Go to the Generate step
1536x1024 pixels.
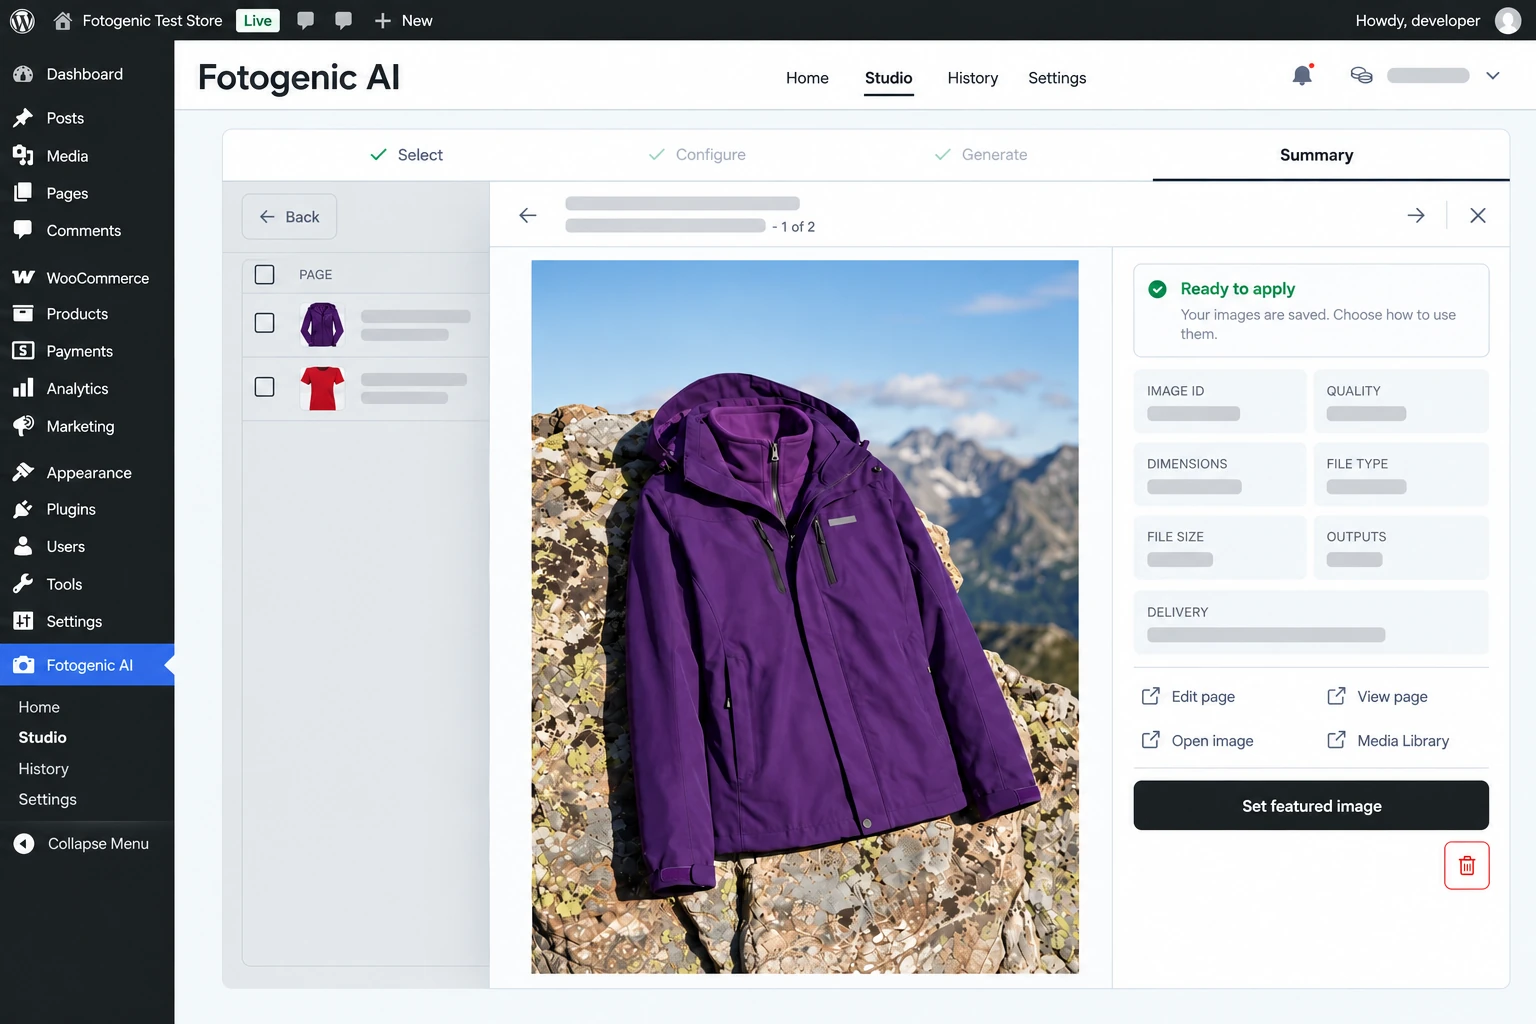(980, 155)
